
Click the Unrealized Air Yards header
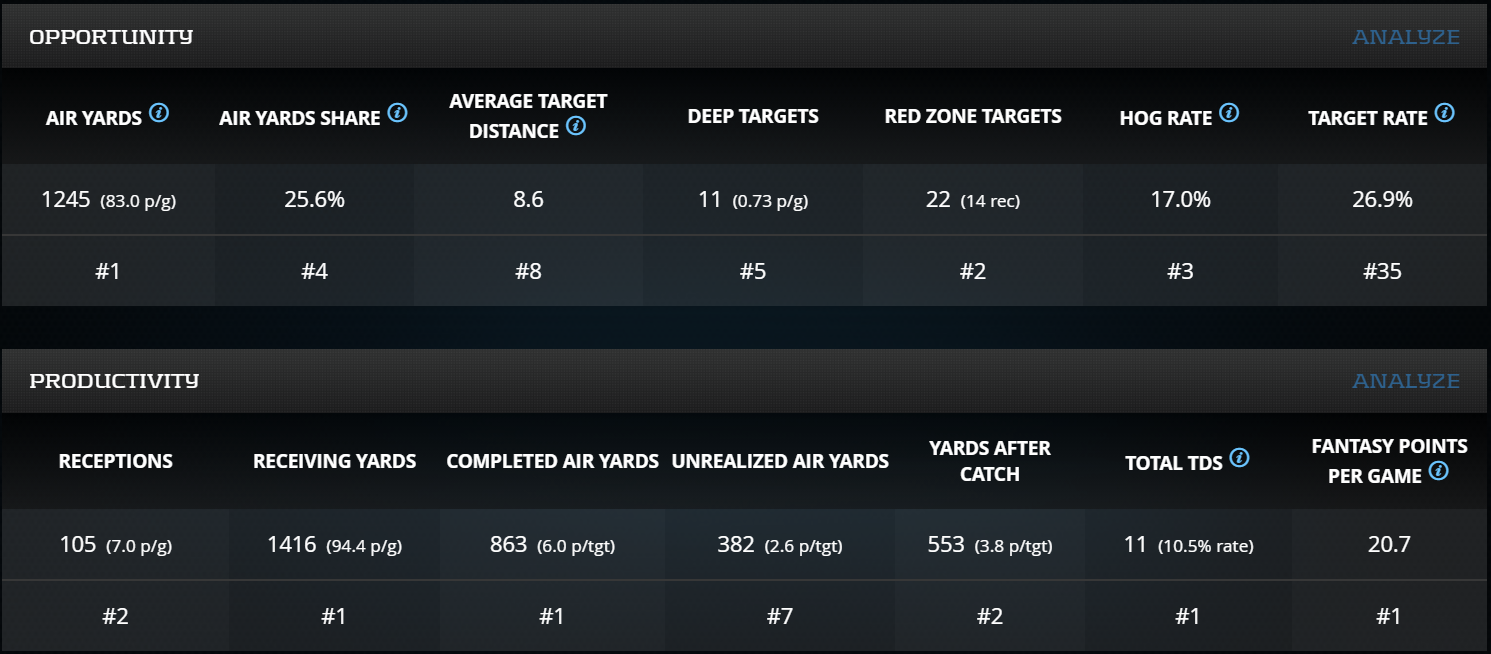[780, 462]
